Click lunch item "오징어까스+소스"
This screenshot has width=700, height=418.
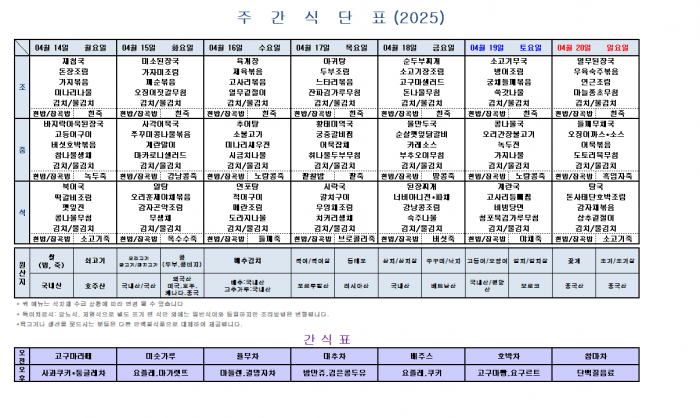[x=596, y=134]
